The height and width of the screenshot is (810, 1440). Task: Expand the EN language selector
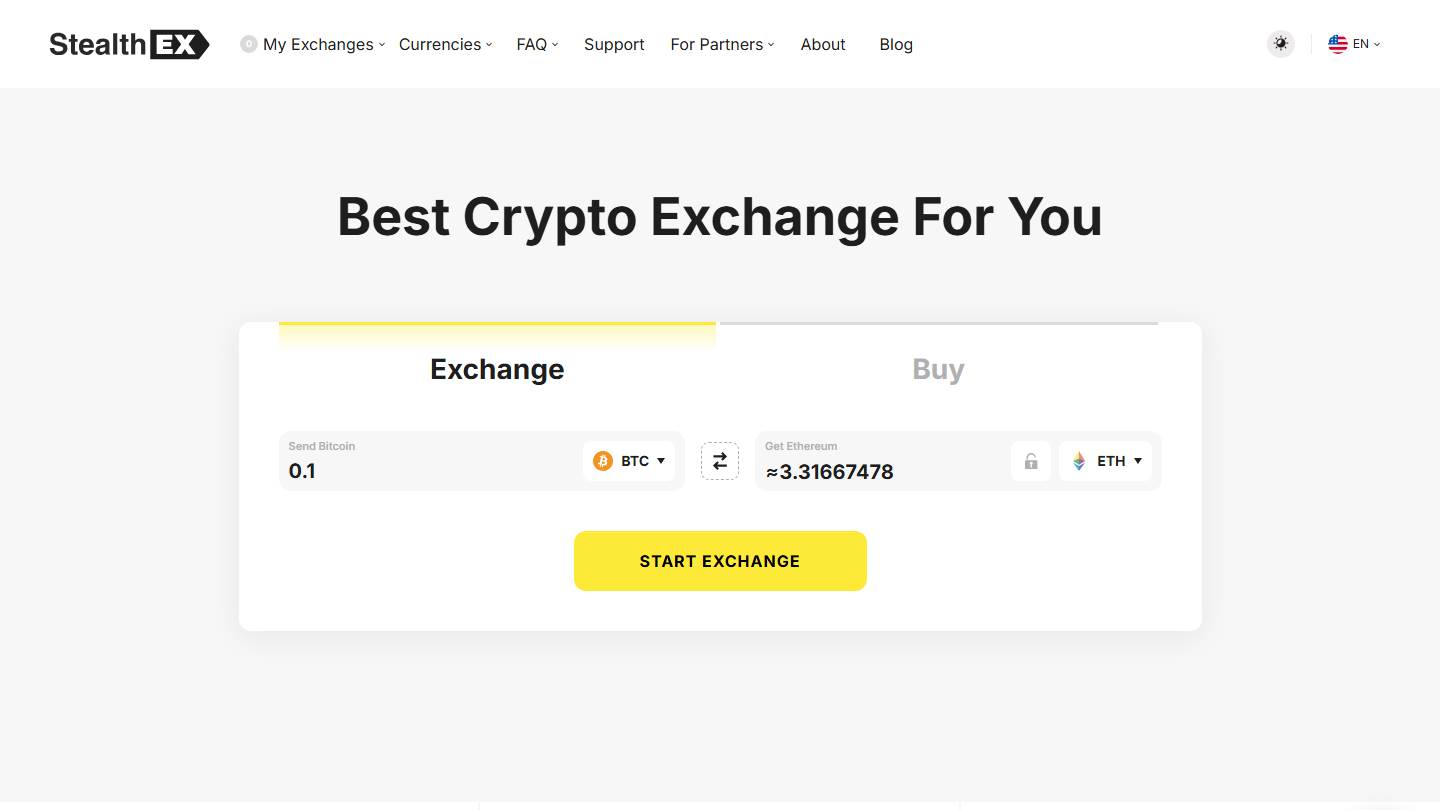click(1354, 44)
